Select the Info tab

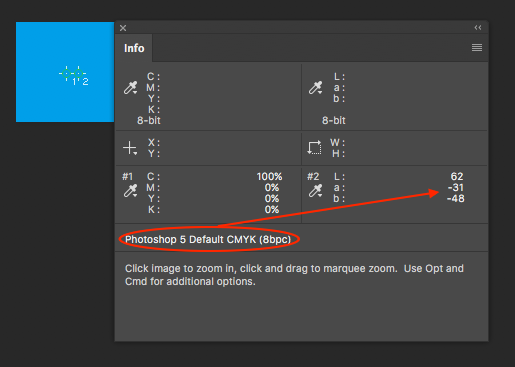[x=134, y=48]
